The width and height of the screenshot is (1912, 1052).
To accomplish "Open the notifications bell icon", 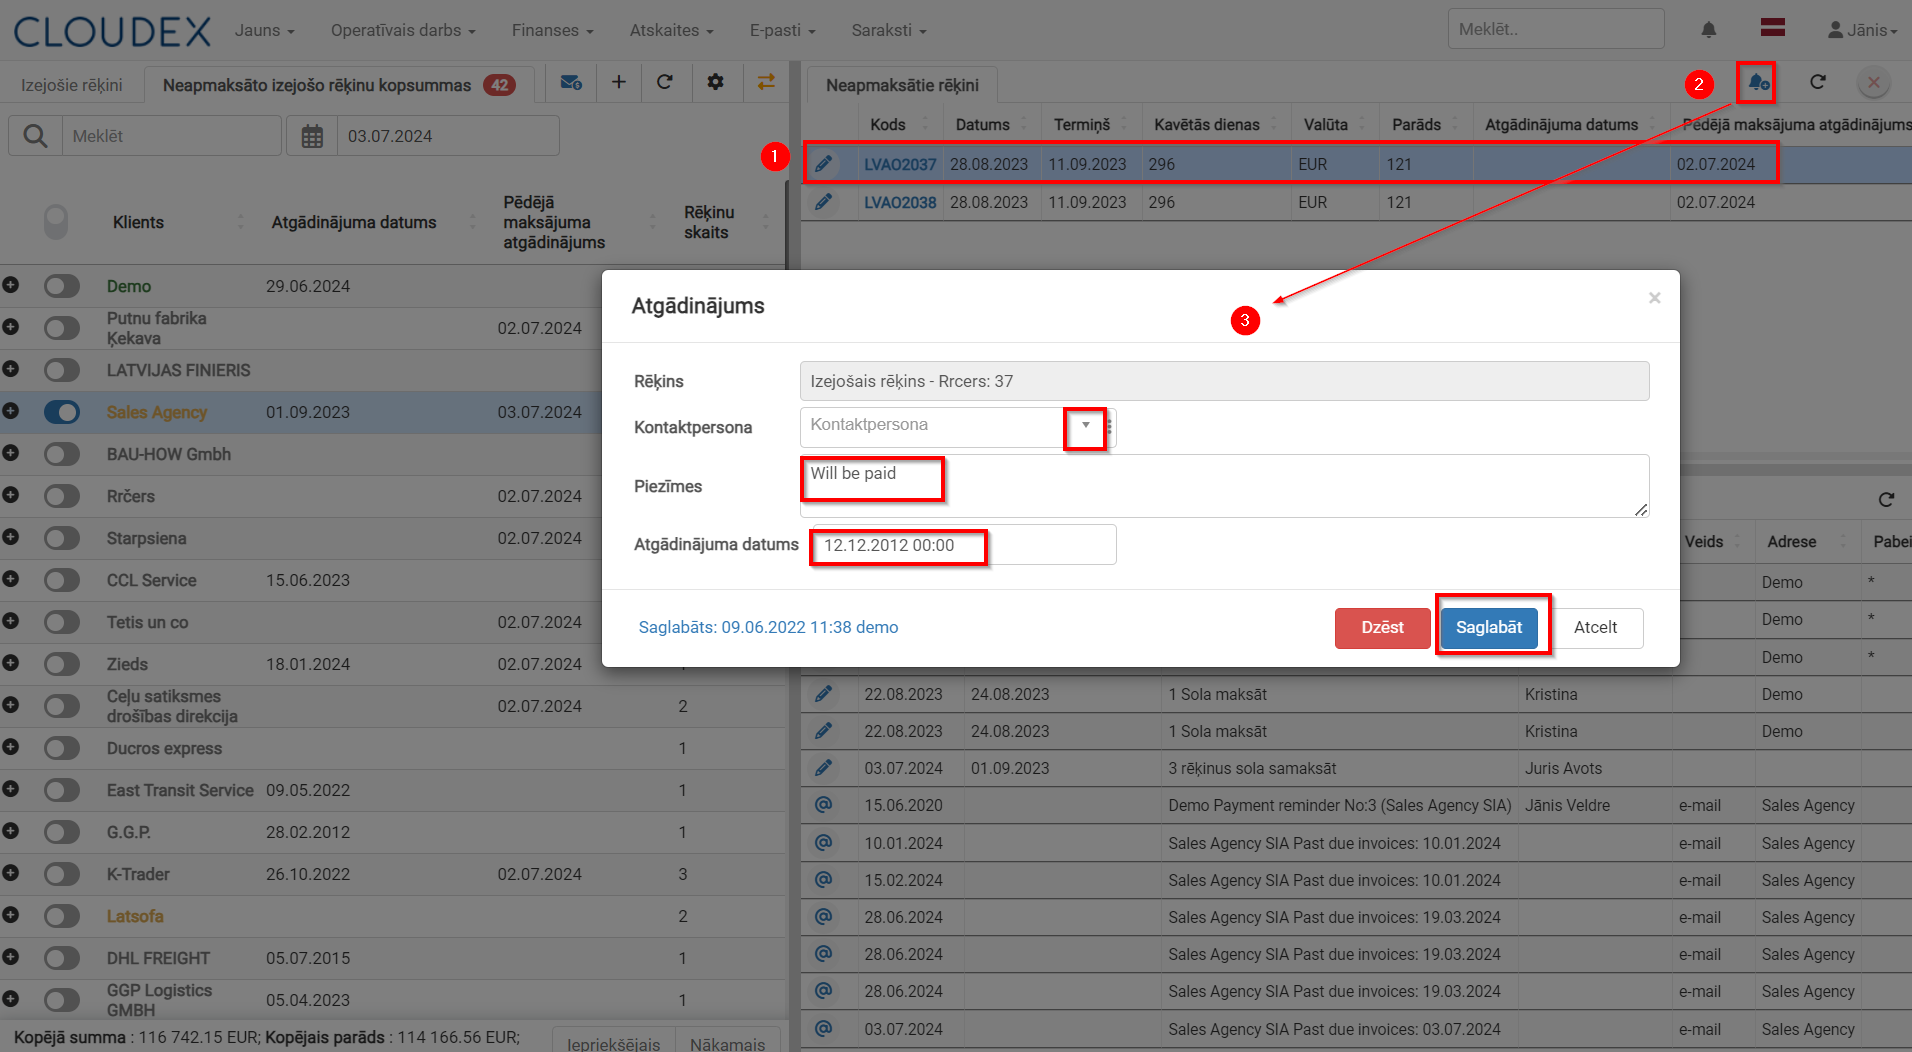I will pos(1709,30).
